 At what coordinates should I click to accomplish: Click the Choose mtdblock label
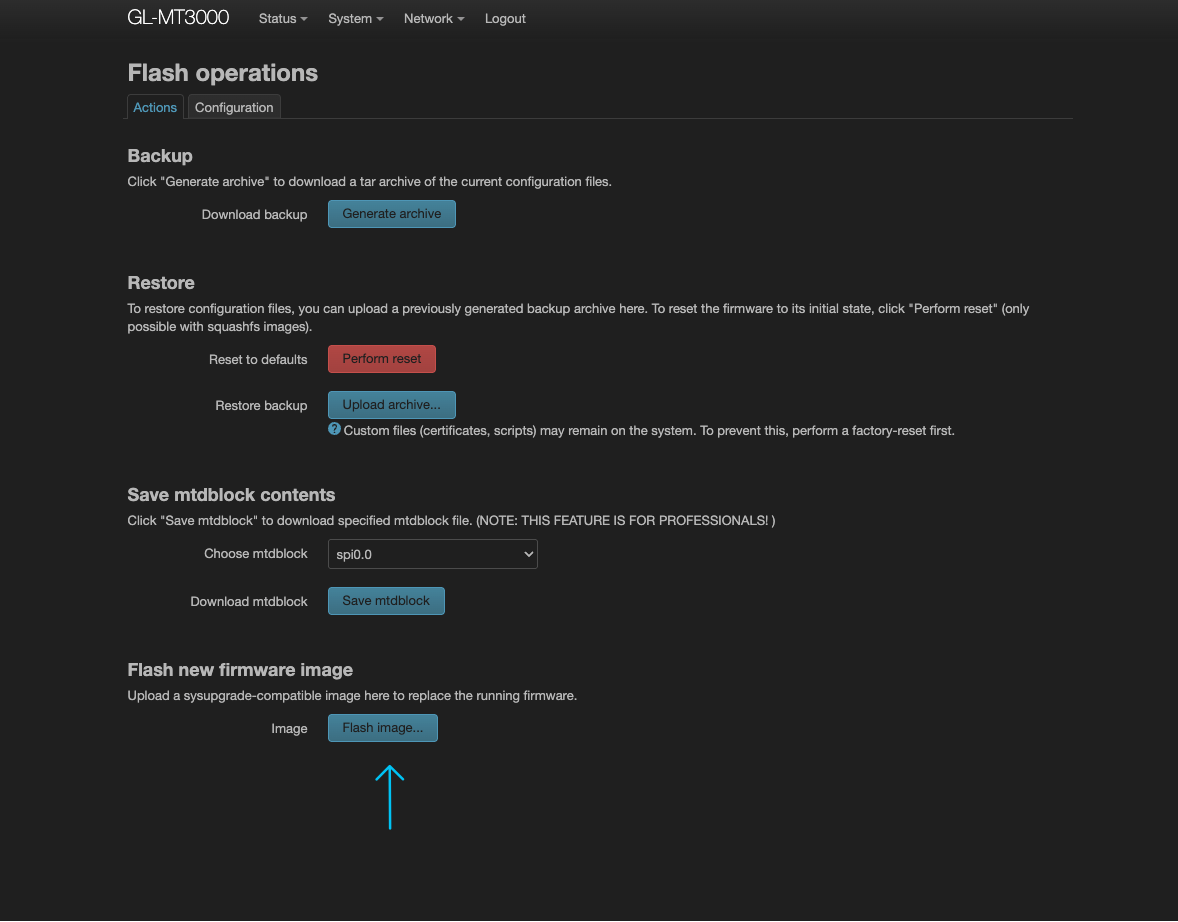click(255, 554)
